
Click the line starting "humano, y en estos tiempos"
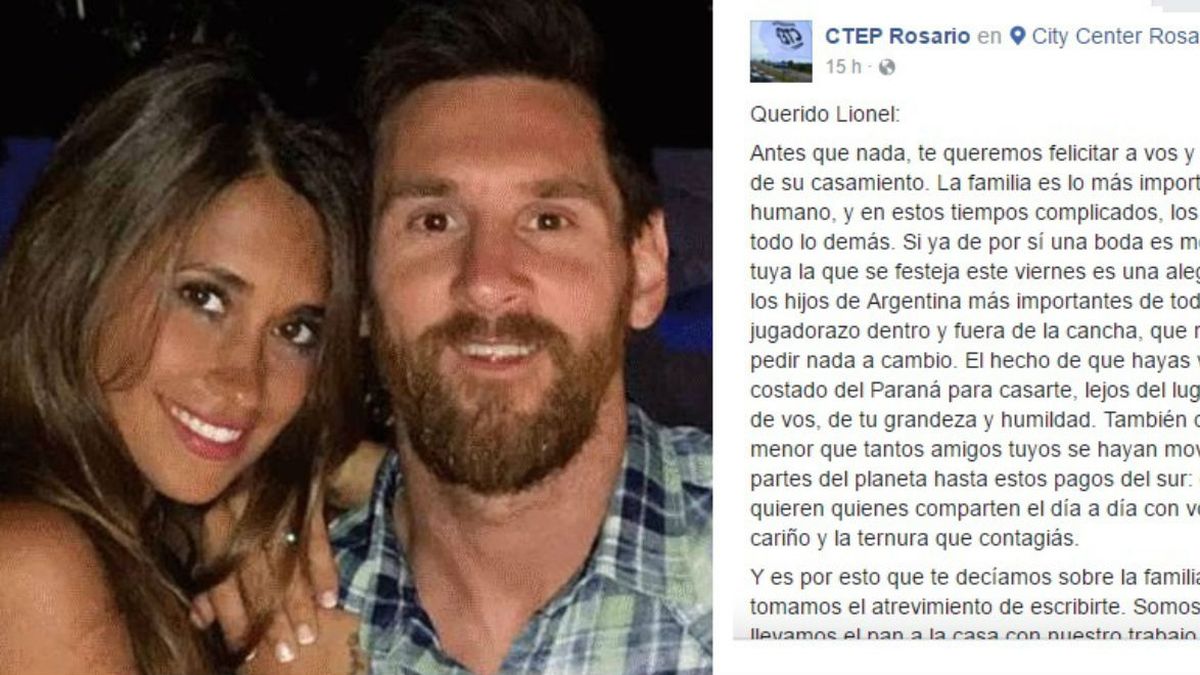point(975,215)
